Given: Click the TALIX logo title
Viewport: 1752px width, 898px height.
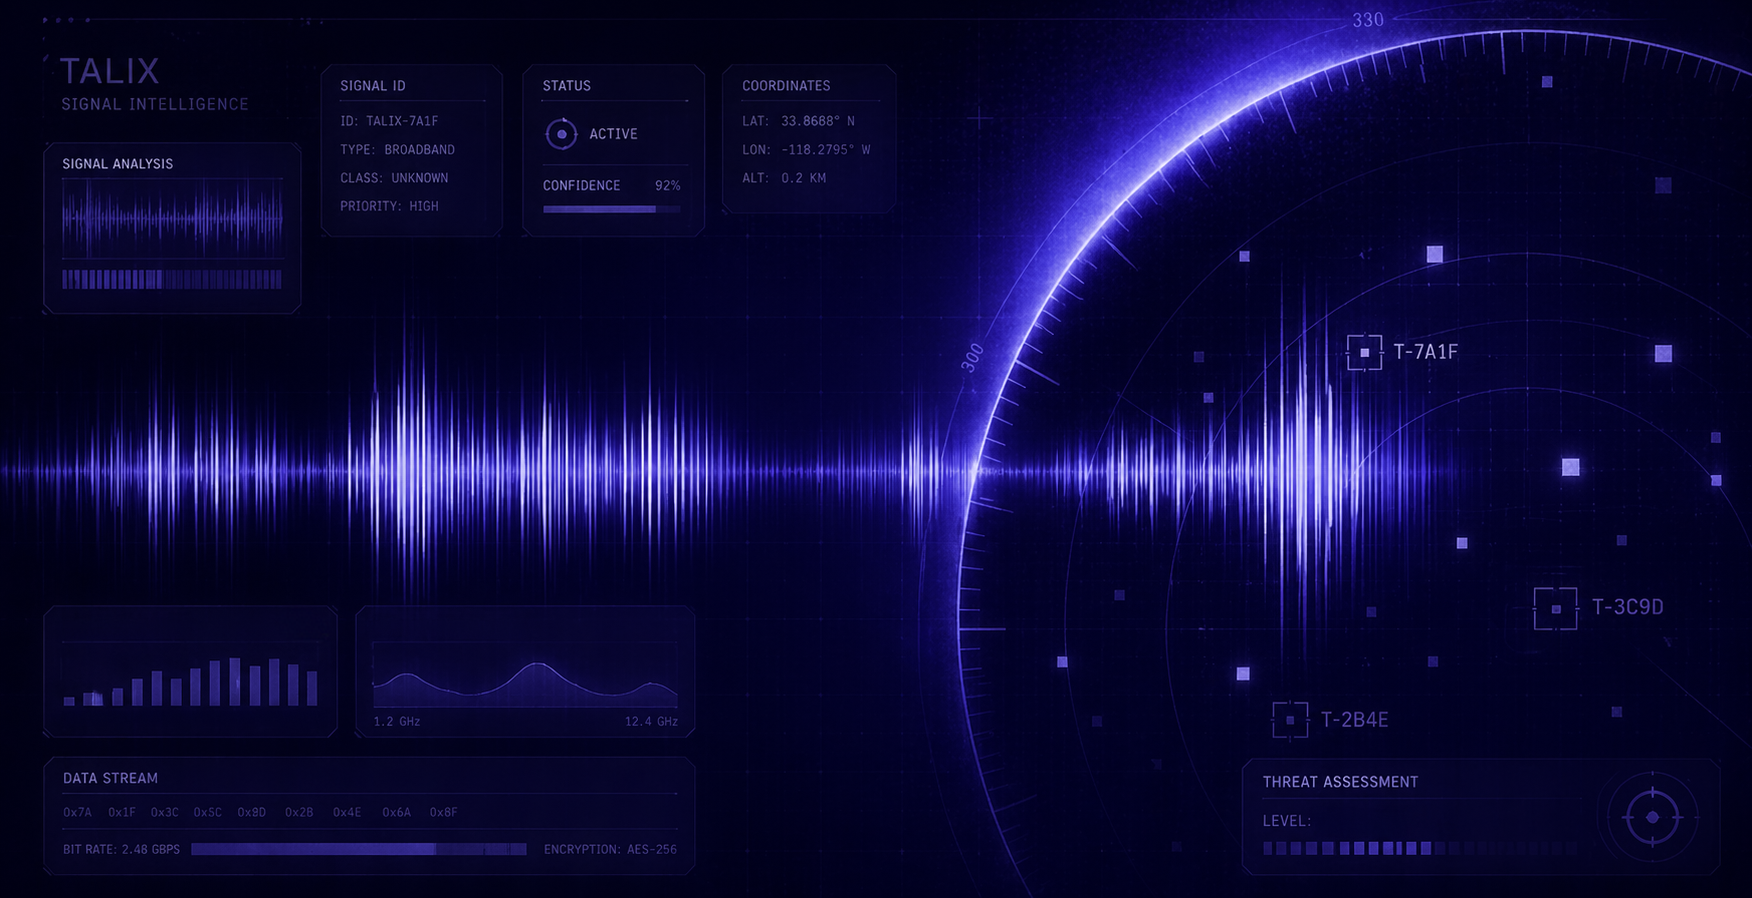Looking at the screenshot, I should (110, 71).
